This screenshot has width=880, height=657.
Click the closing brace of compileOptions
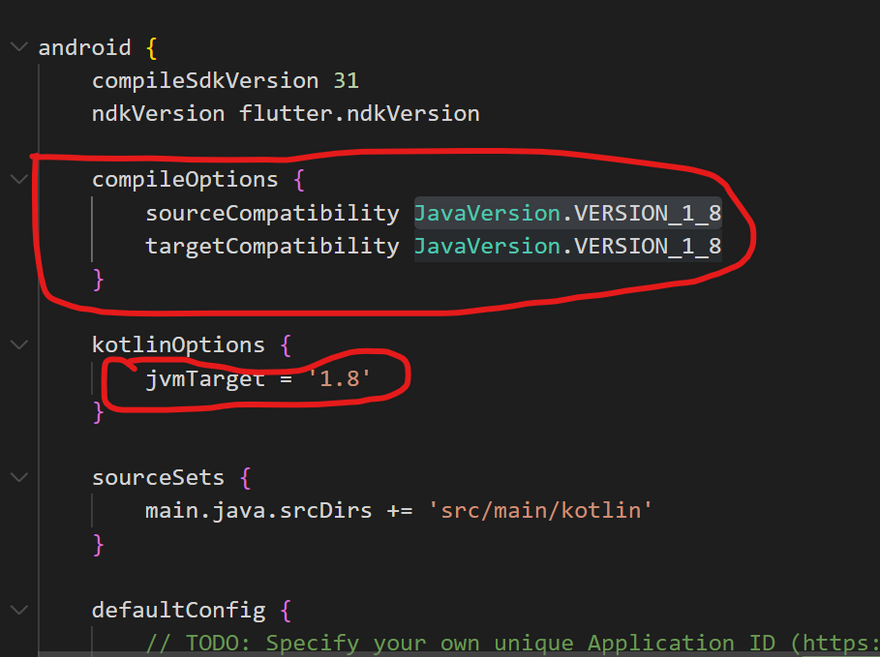click(x=98, y=278)
